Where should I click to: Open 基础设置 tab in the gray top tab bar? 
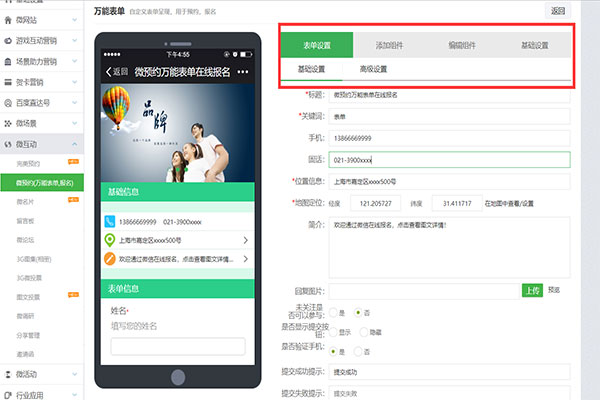tap(535, 45)
